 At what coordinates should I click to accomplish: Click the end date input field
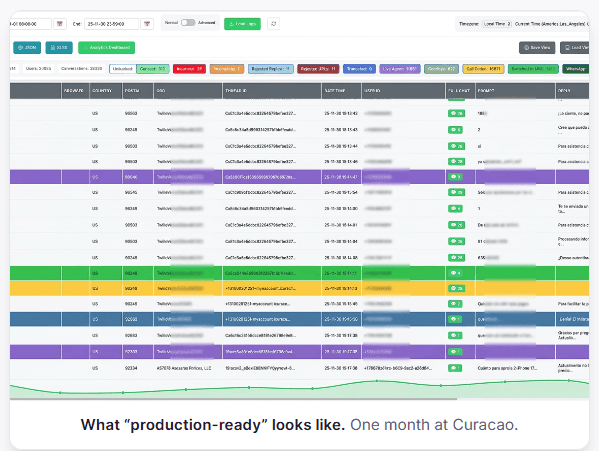tap(112, 24)
